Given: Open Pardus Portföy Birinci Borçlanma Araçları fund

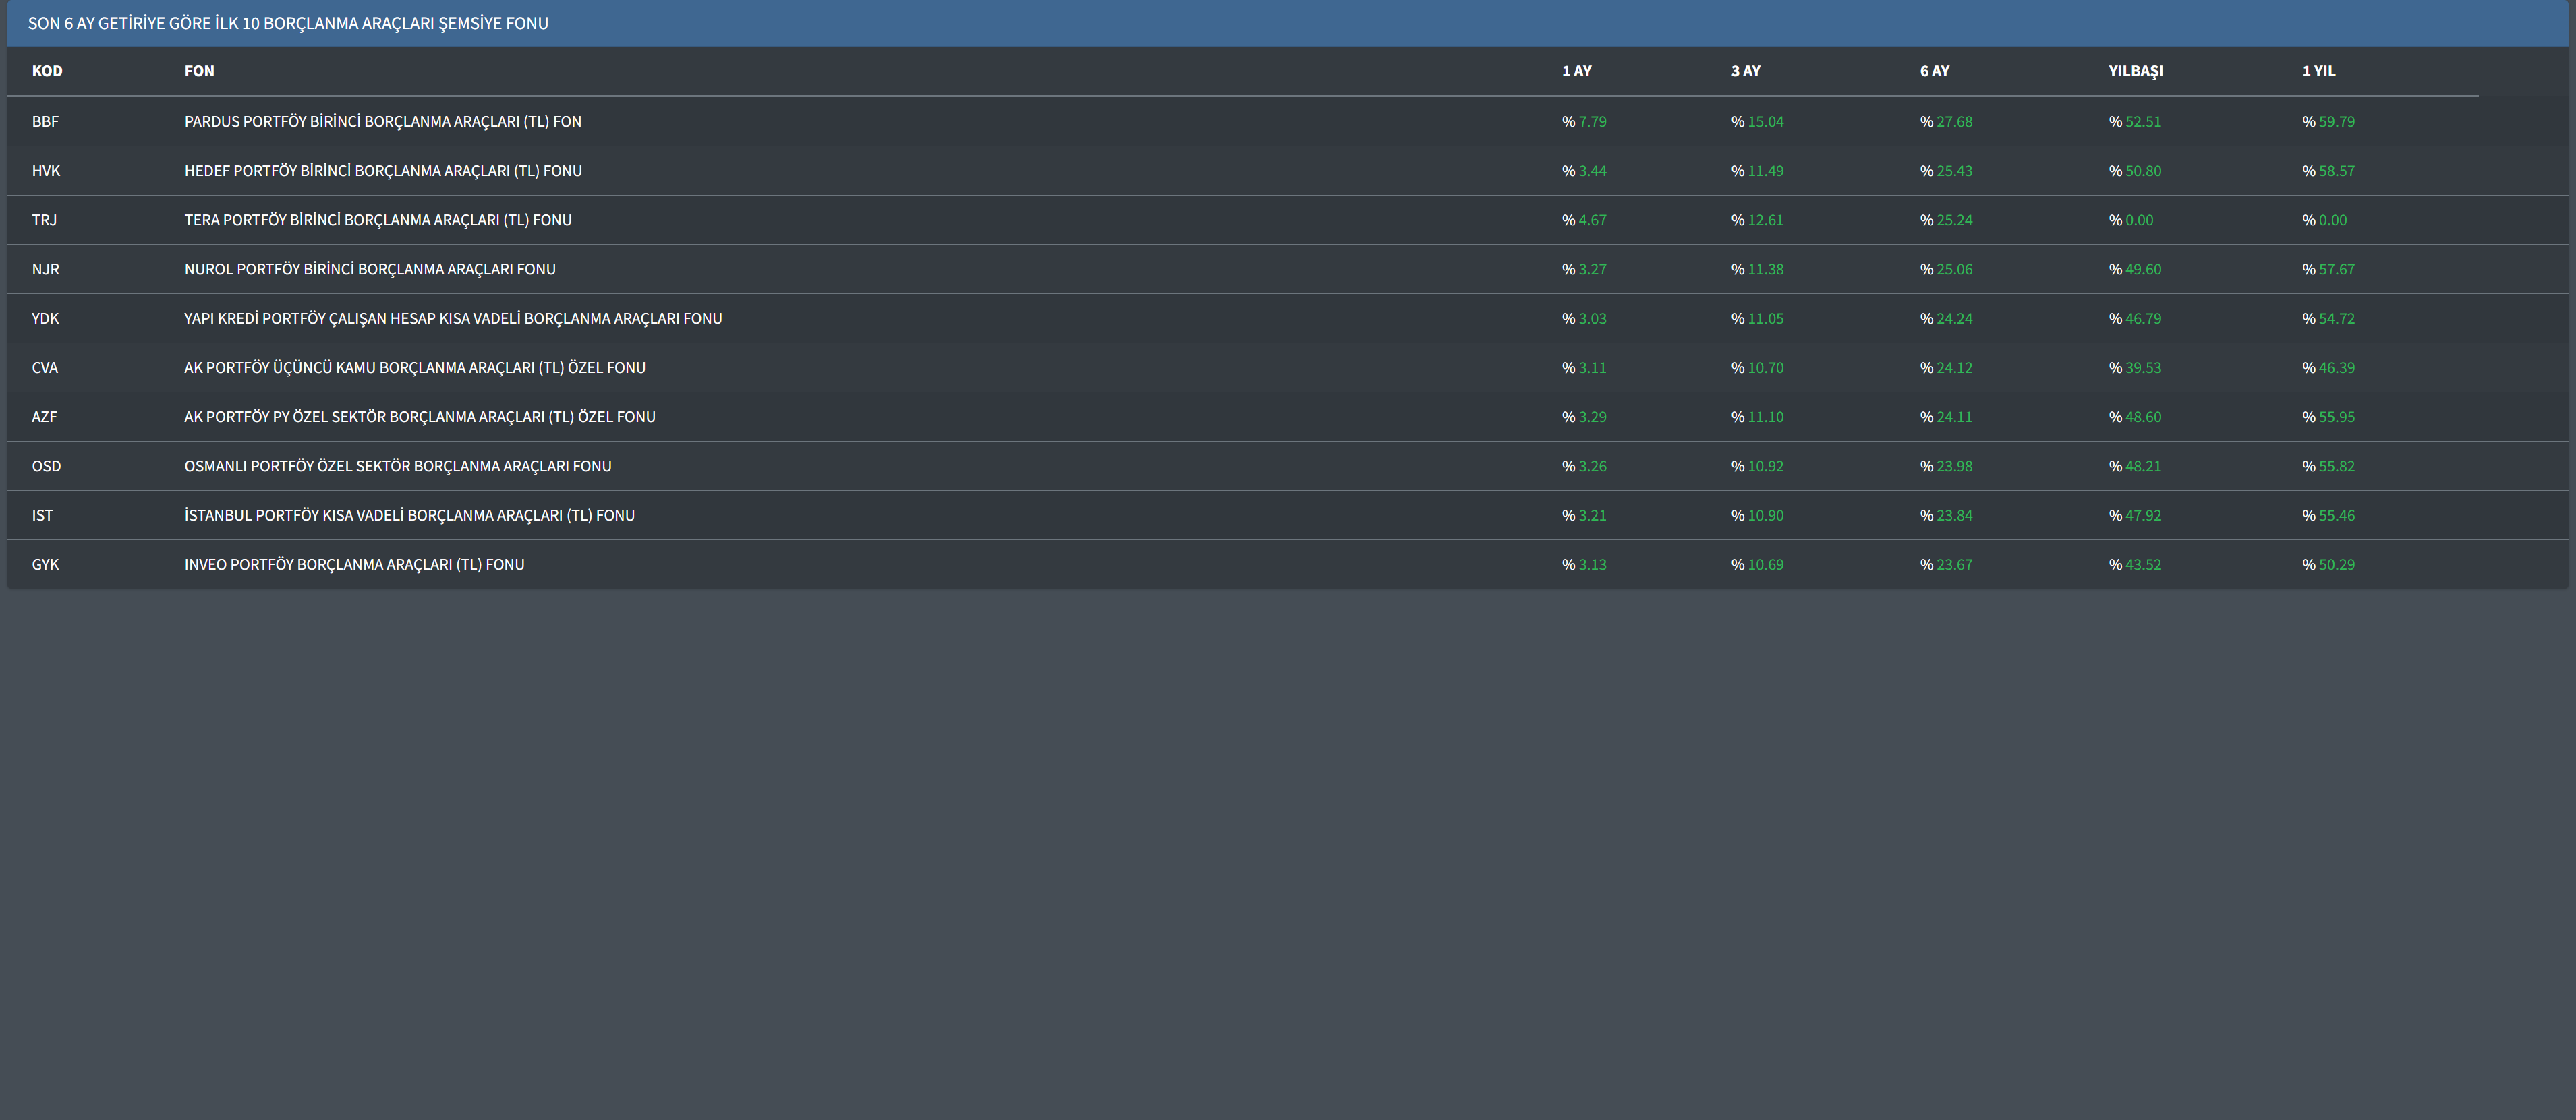Looking at the screenshot, I should coord(382,122).
